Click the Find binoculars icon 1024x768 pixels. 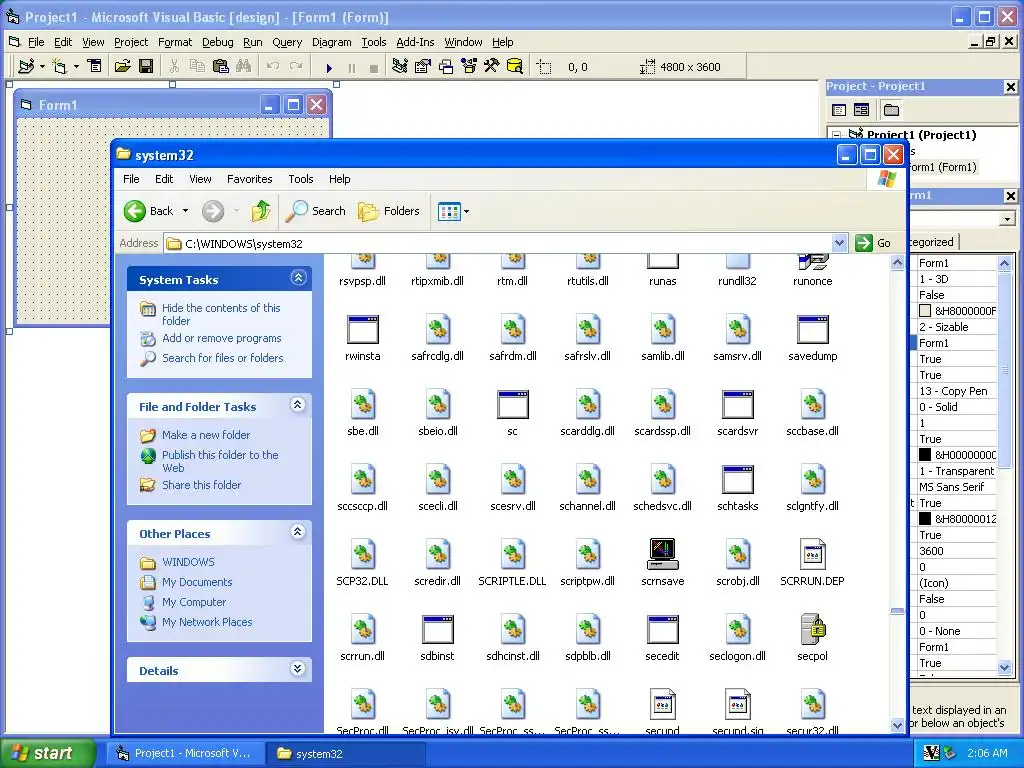[x=244, y=66]
